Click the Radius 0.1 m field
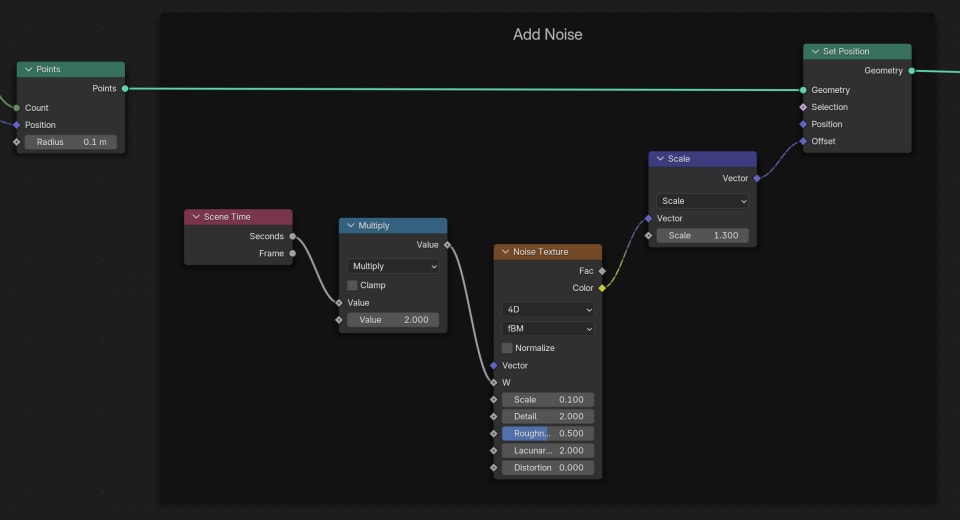The image size is (960, 520). point(71,142)
